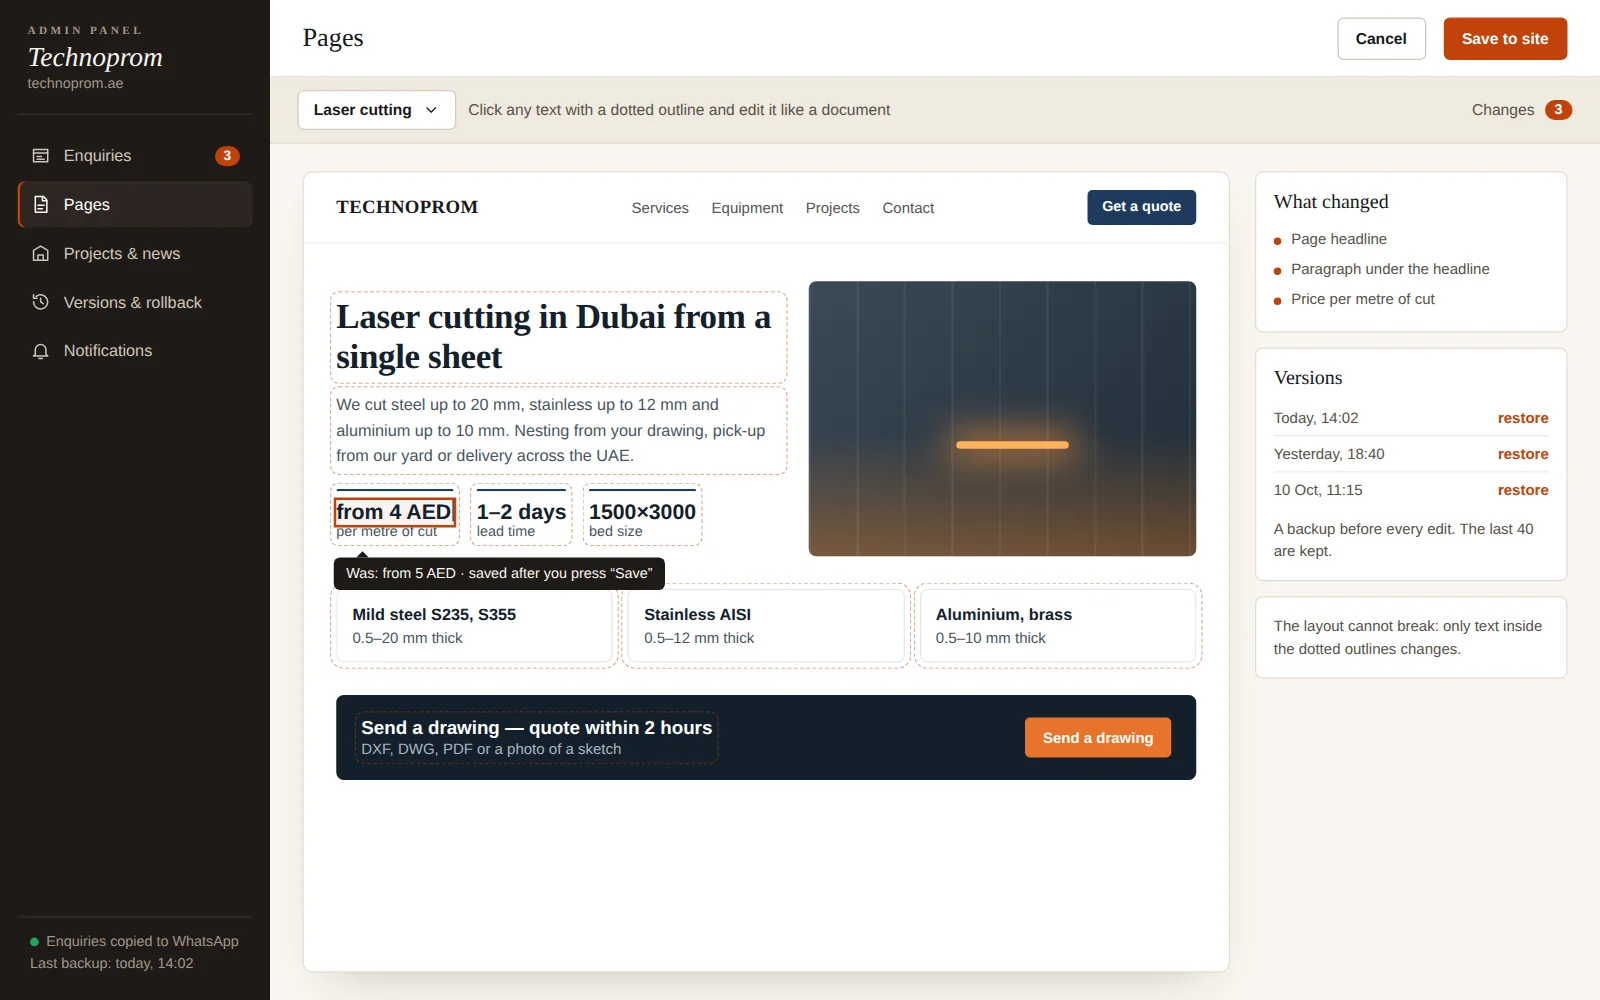Edit the 'from 4 AED' price text
Image resolution: width=1600 pixels, height=1000 pixels.
(x=394, y=512)
